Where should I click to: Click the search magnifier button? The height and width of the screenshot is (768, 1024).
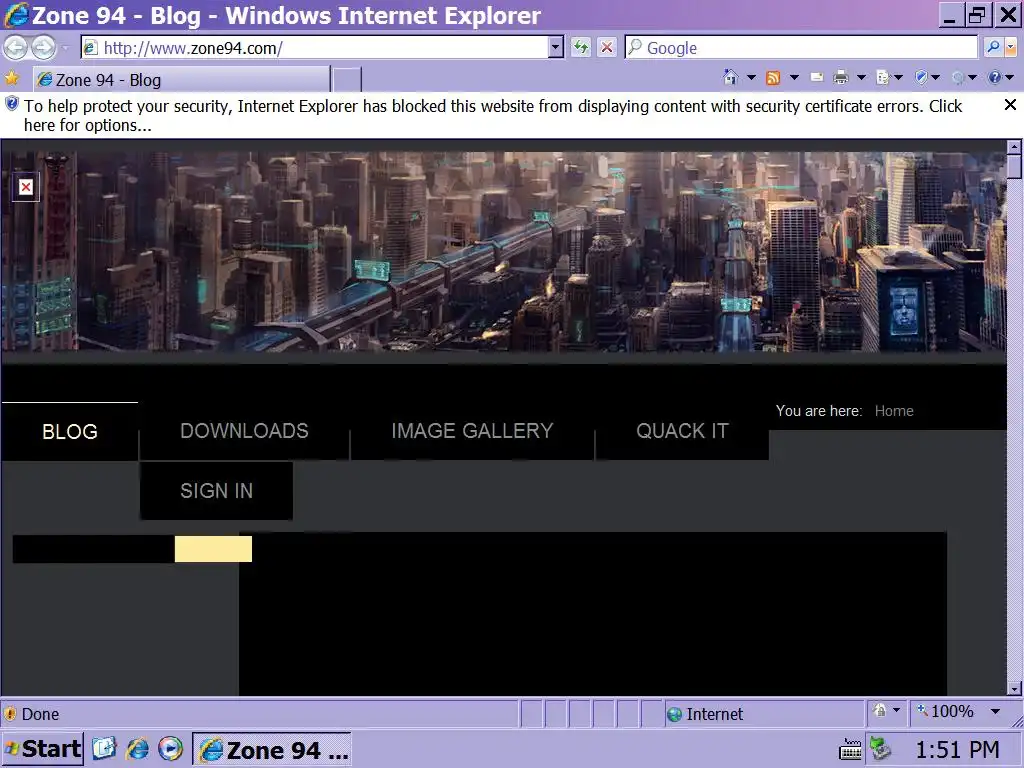point(993,47)
